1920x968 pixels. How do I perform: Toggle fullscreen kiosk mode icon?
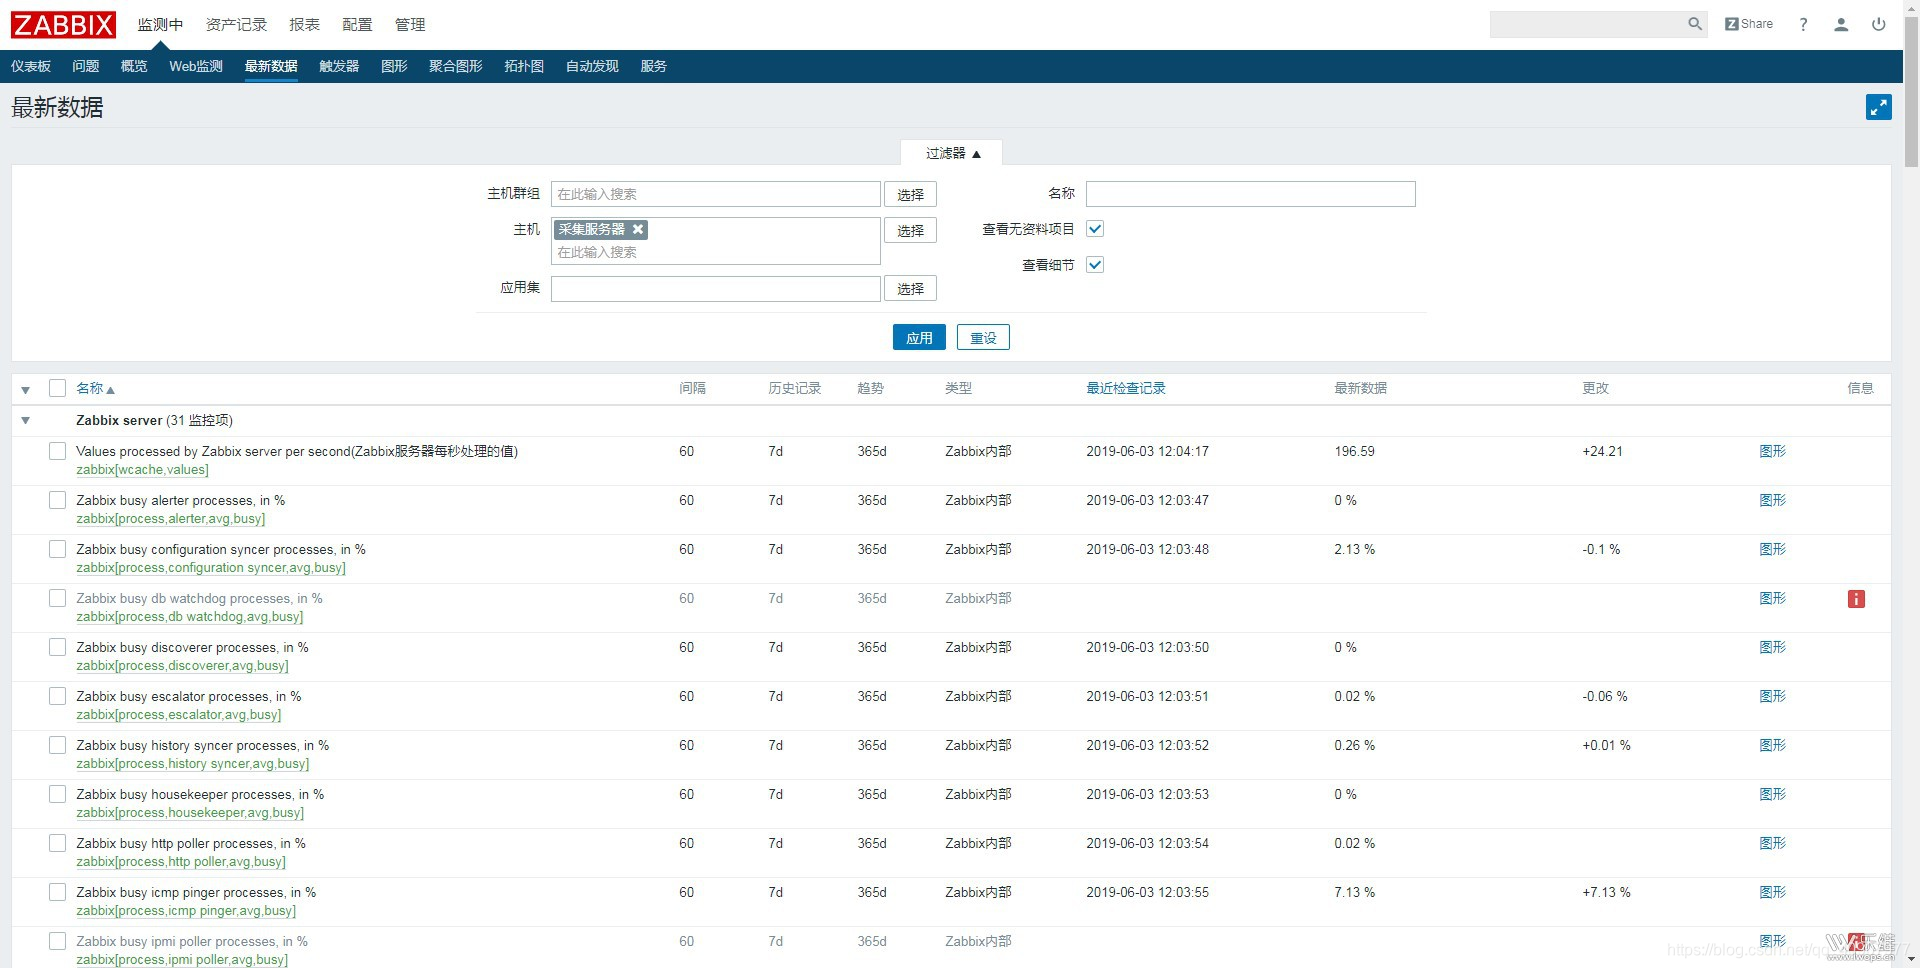click(x=1879, y=107)
